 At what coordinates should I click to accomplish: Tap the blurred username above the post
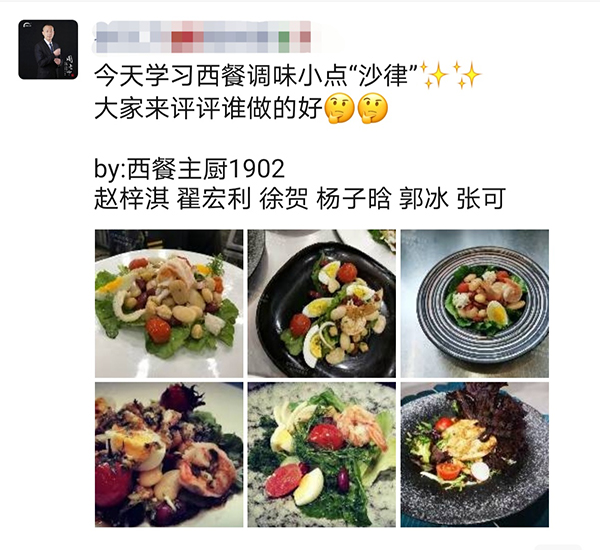[203, 37]
